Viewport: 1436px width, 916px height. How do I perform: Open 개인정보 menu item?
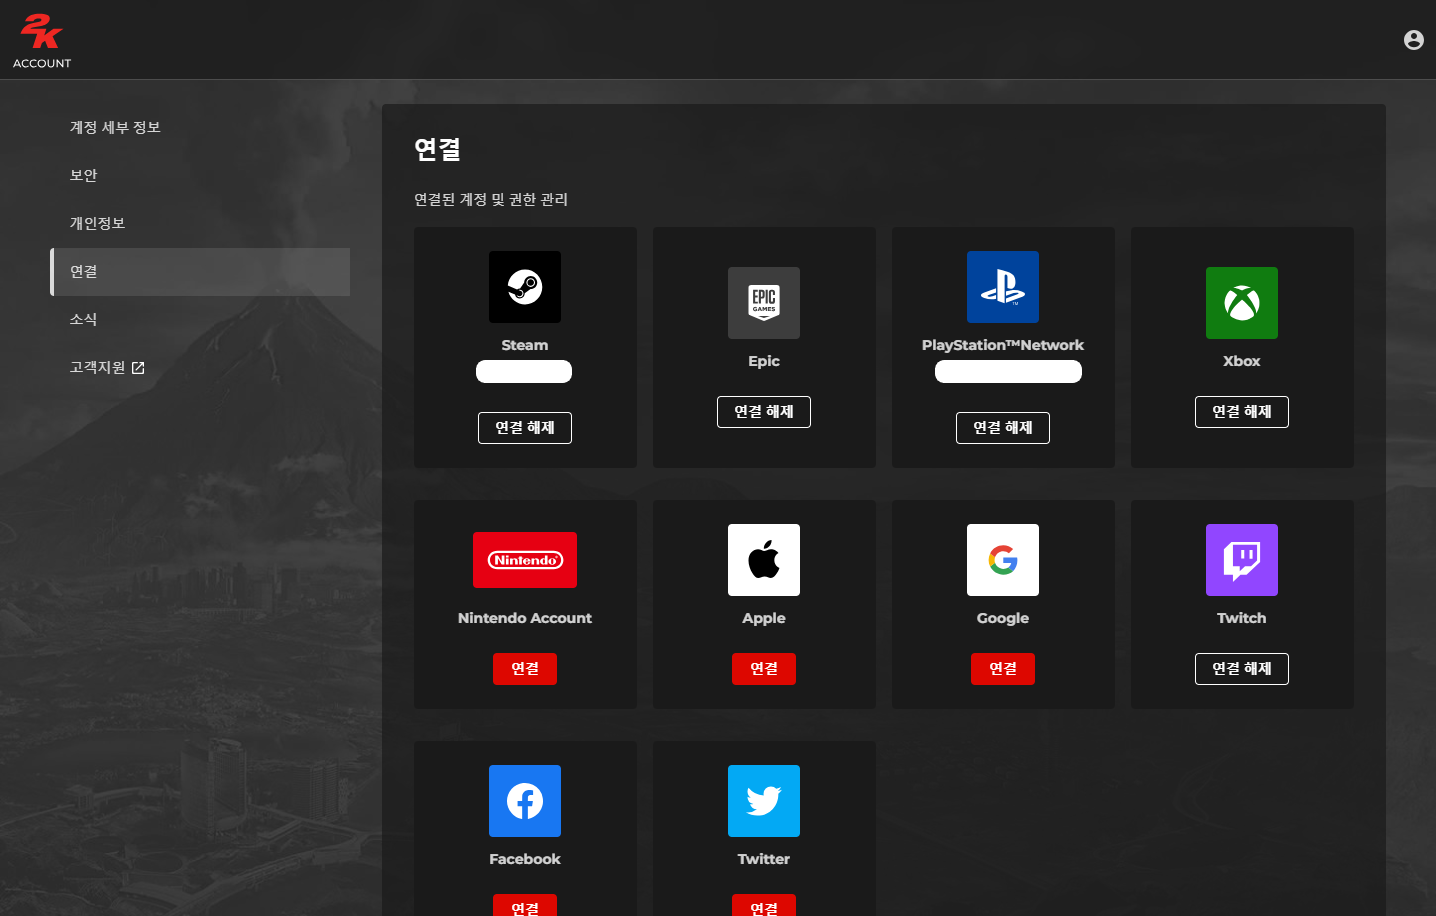200,224
